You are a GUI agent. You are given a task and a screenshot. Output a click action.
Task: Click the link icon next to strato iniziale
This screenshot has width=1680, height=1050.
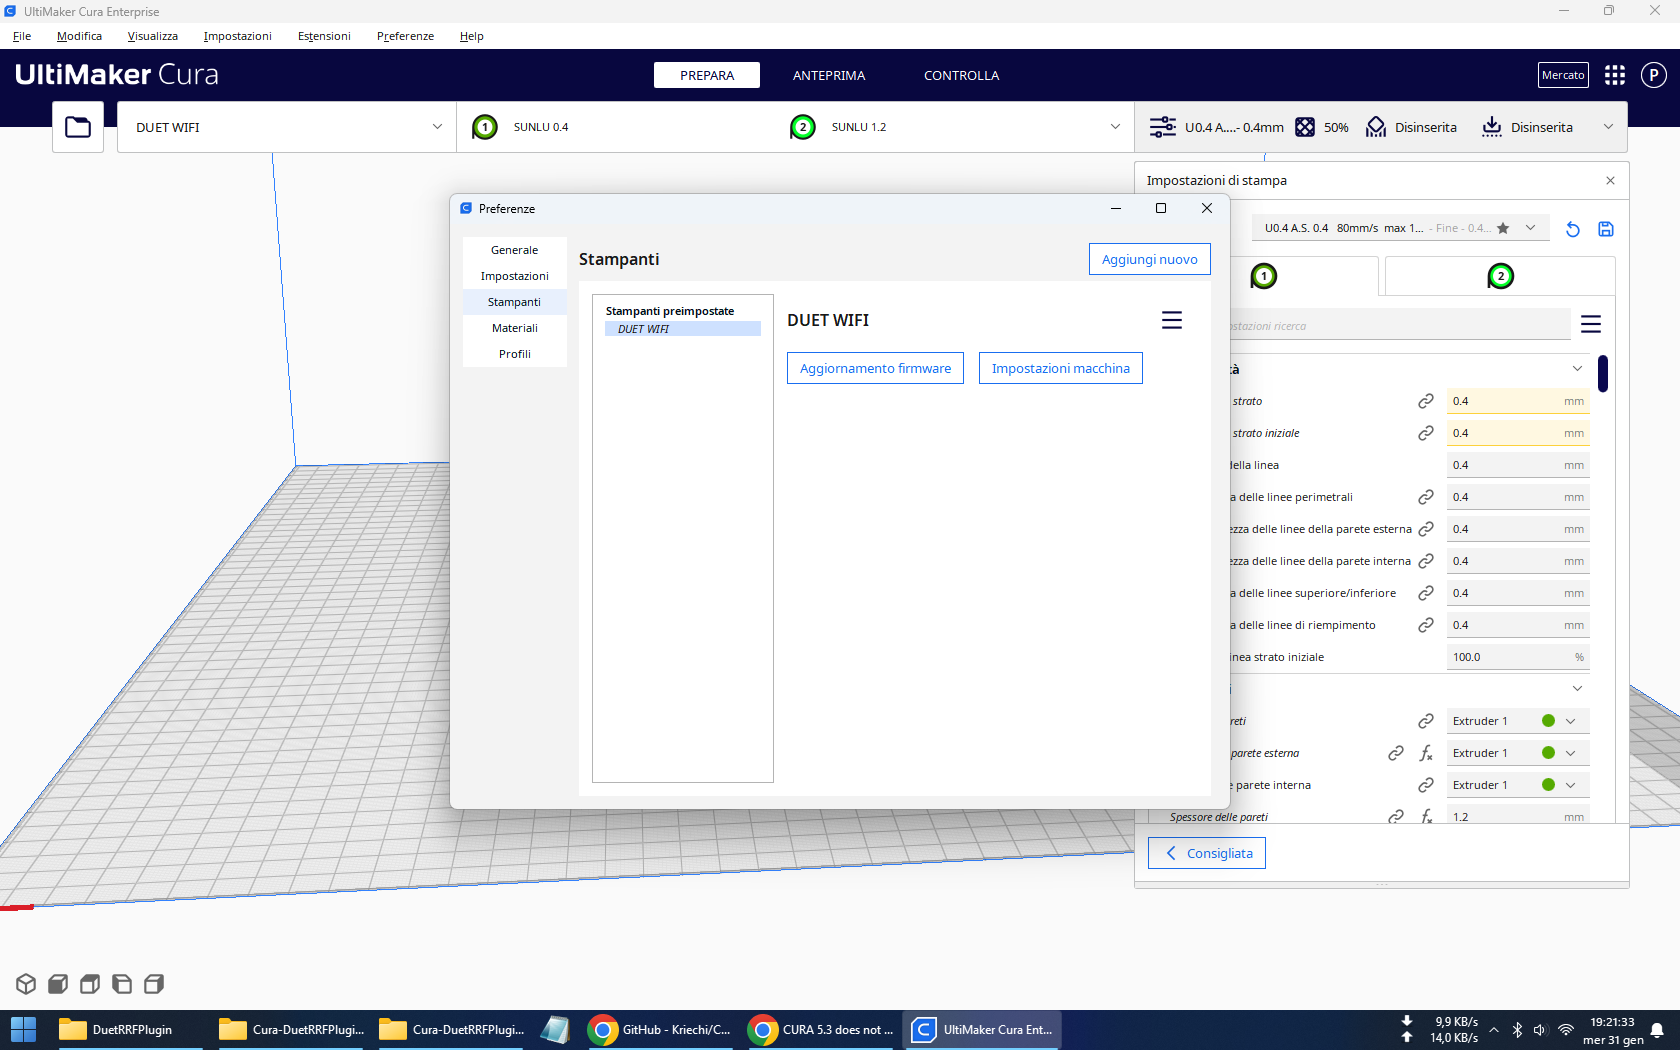pyautogui.click(x=1426, y=433)
